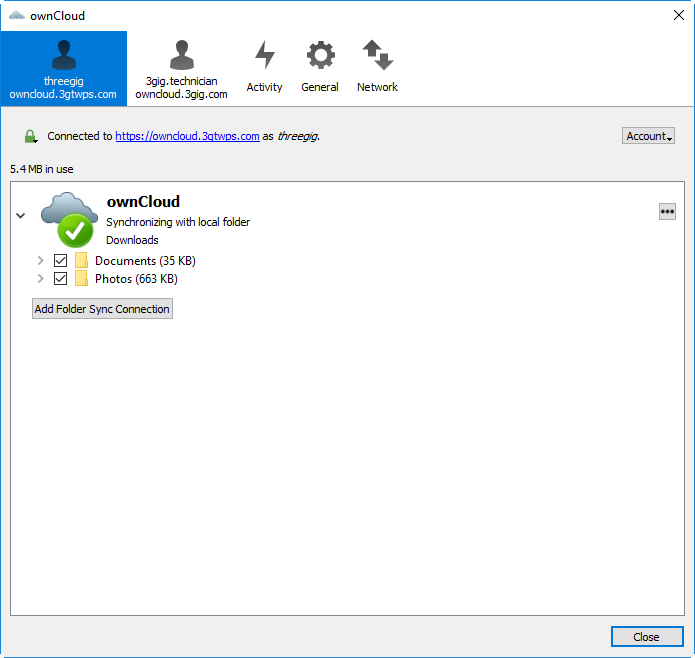Uncheck the Documents folder checkbox
The width and height of the screenshot is (695, 658).
pyautogui.click(x=60, y=261)
